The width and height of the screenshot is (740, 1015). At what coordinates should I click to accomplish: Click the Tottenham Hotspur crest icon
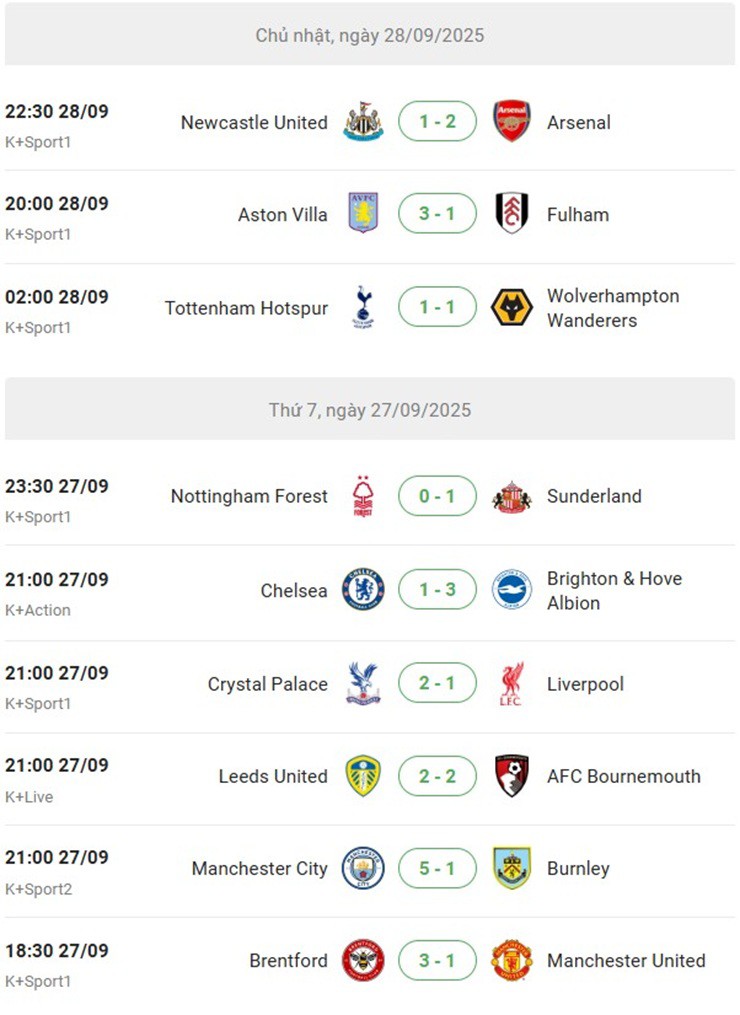pyautogui.click(x=362, y=307)
